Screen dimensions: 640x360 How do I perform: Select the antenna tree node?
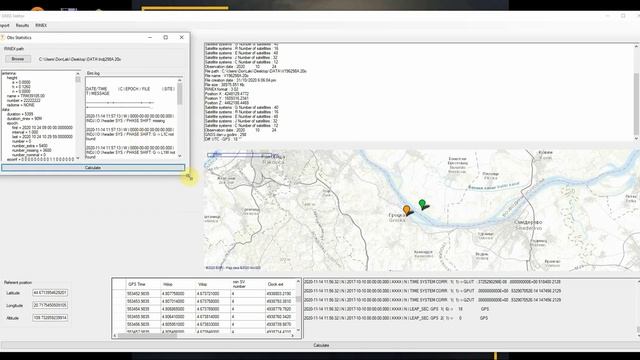pos(9,73)
